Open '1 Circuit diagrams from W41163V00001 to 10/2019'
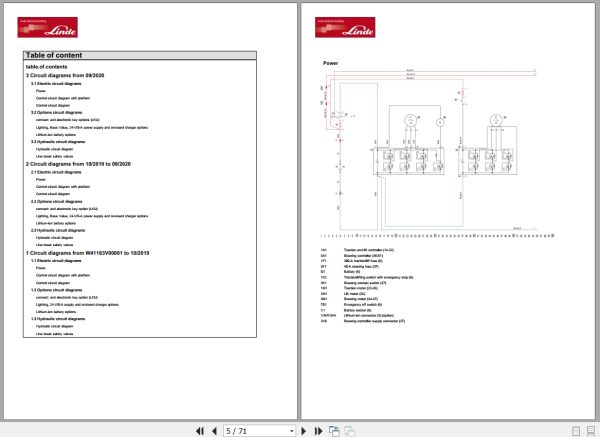Viewport: 600px width, 437px height. click(x=87, y=253)
